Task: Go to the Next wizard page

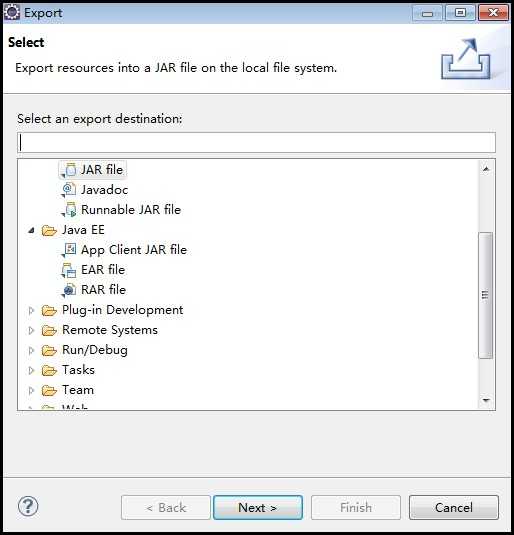Action: pyautogui.click(x=258, y=508)
